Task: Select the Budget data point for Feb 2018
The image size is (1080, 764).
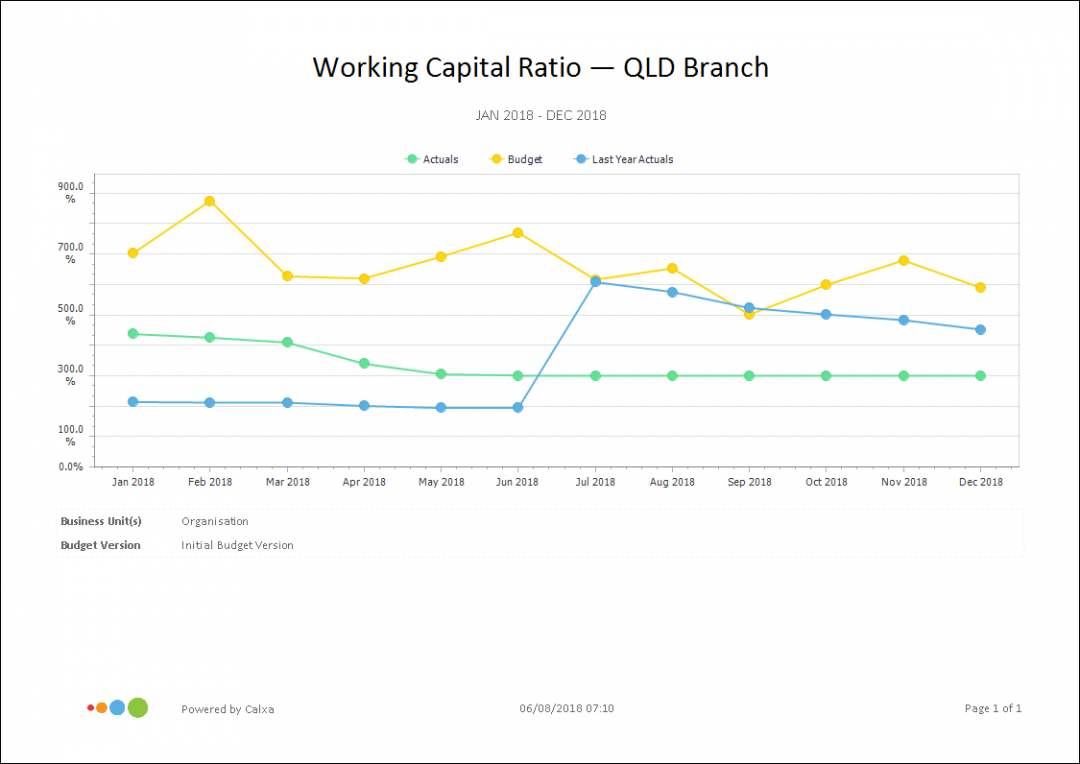Action: click(210, 201)
